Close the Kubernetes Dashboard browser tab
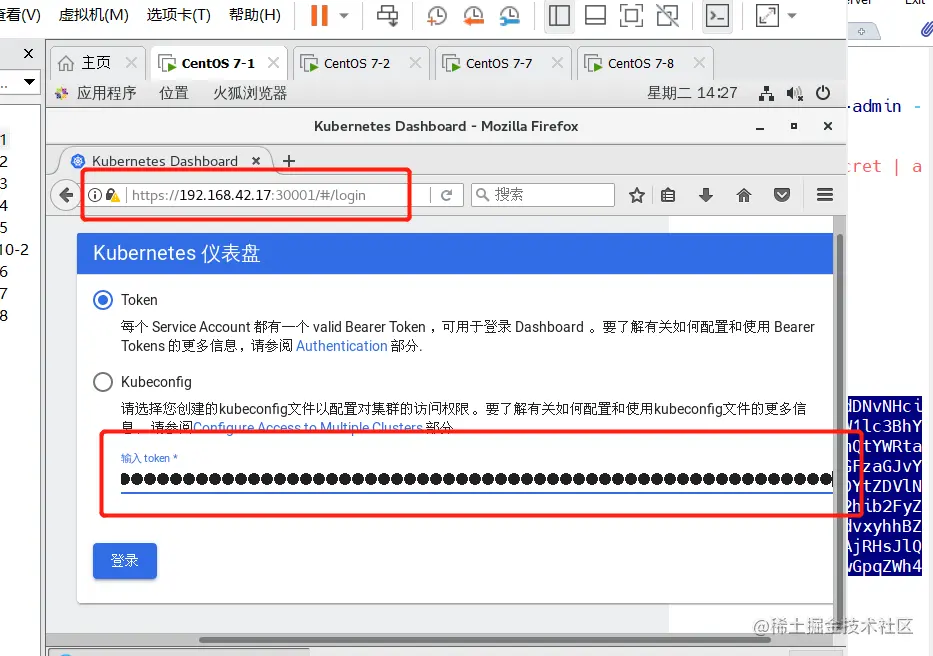933x656 pixels. [256, 161]
